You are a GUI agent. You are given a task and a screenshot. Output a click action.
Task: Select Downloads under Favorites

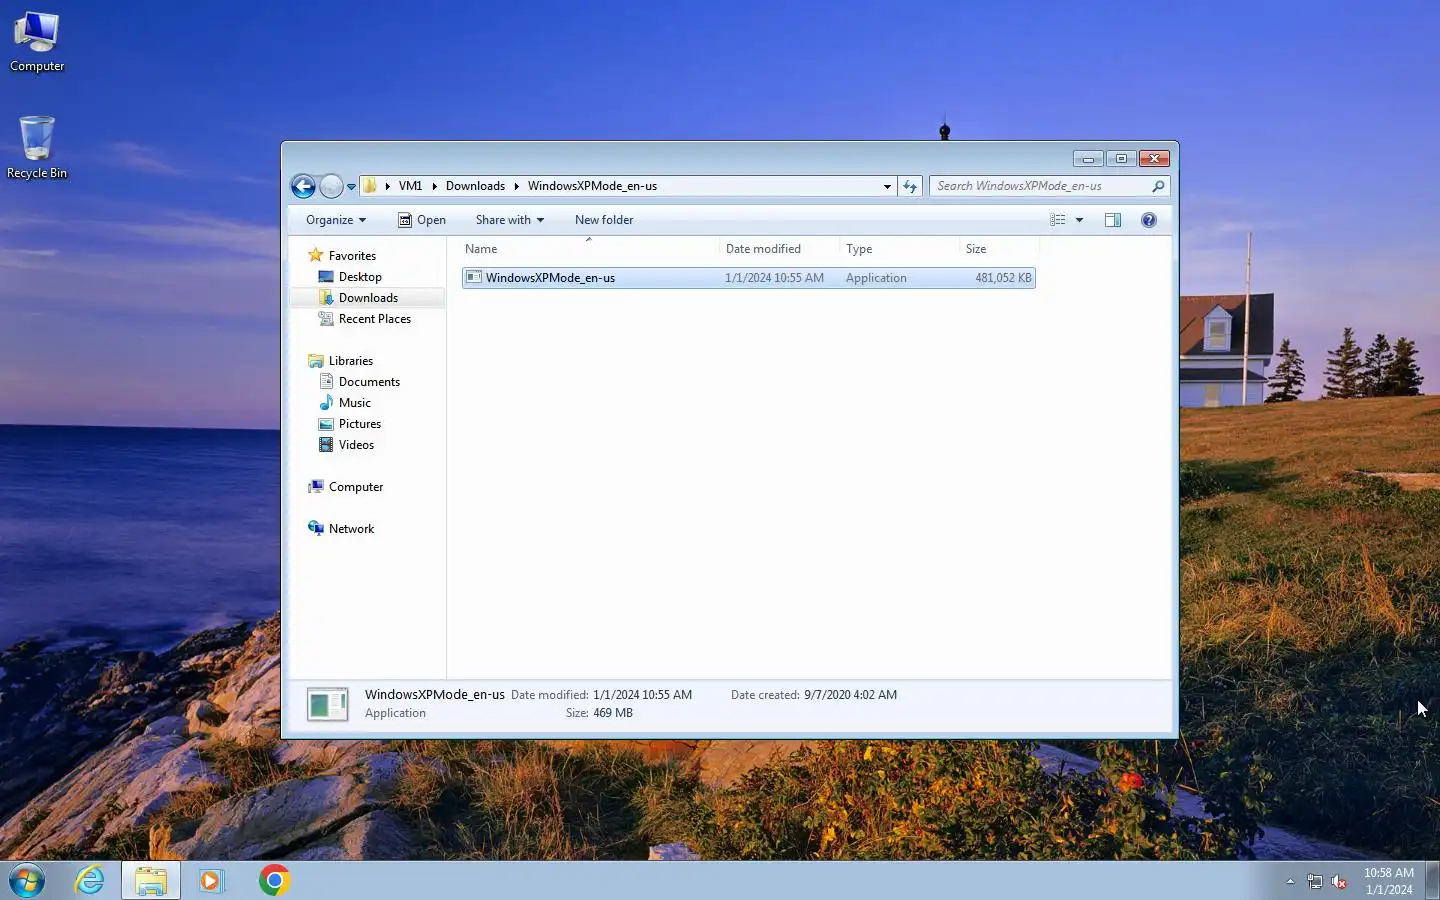pos(368,298)
